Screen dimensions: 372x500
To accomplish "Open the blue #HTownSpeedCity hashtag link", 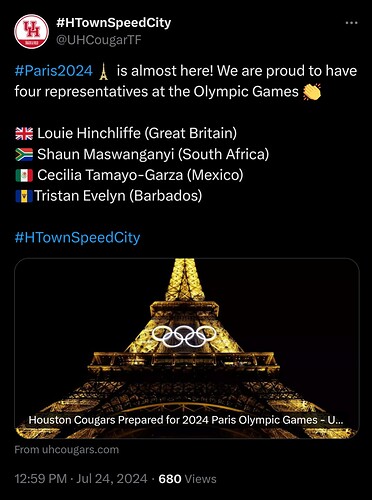I will pyautogui.click(x=77, y=238).
